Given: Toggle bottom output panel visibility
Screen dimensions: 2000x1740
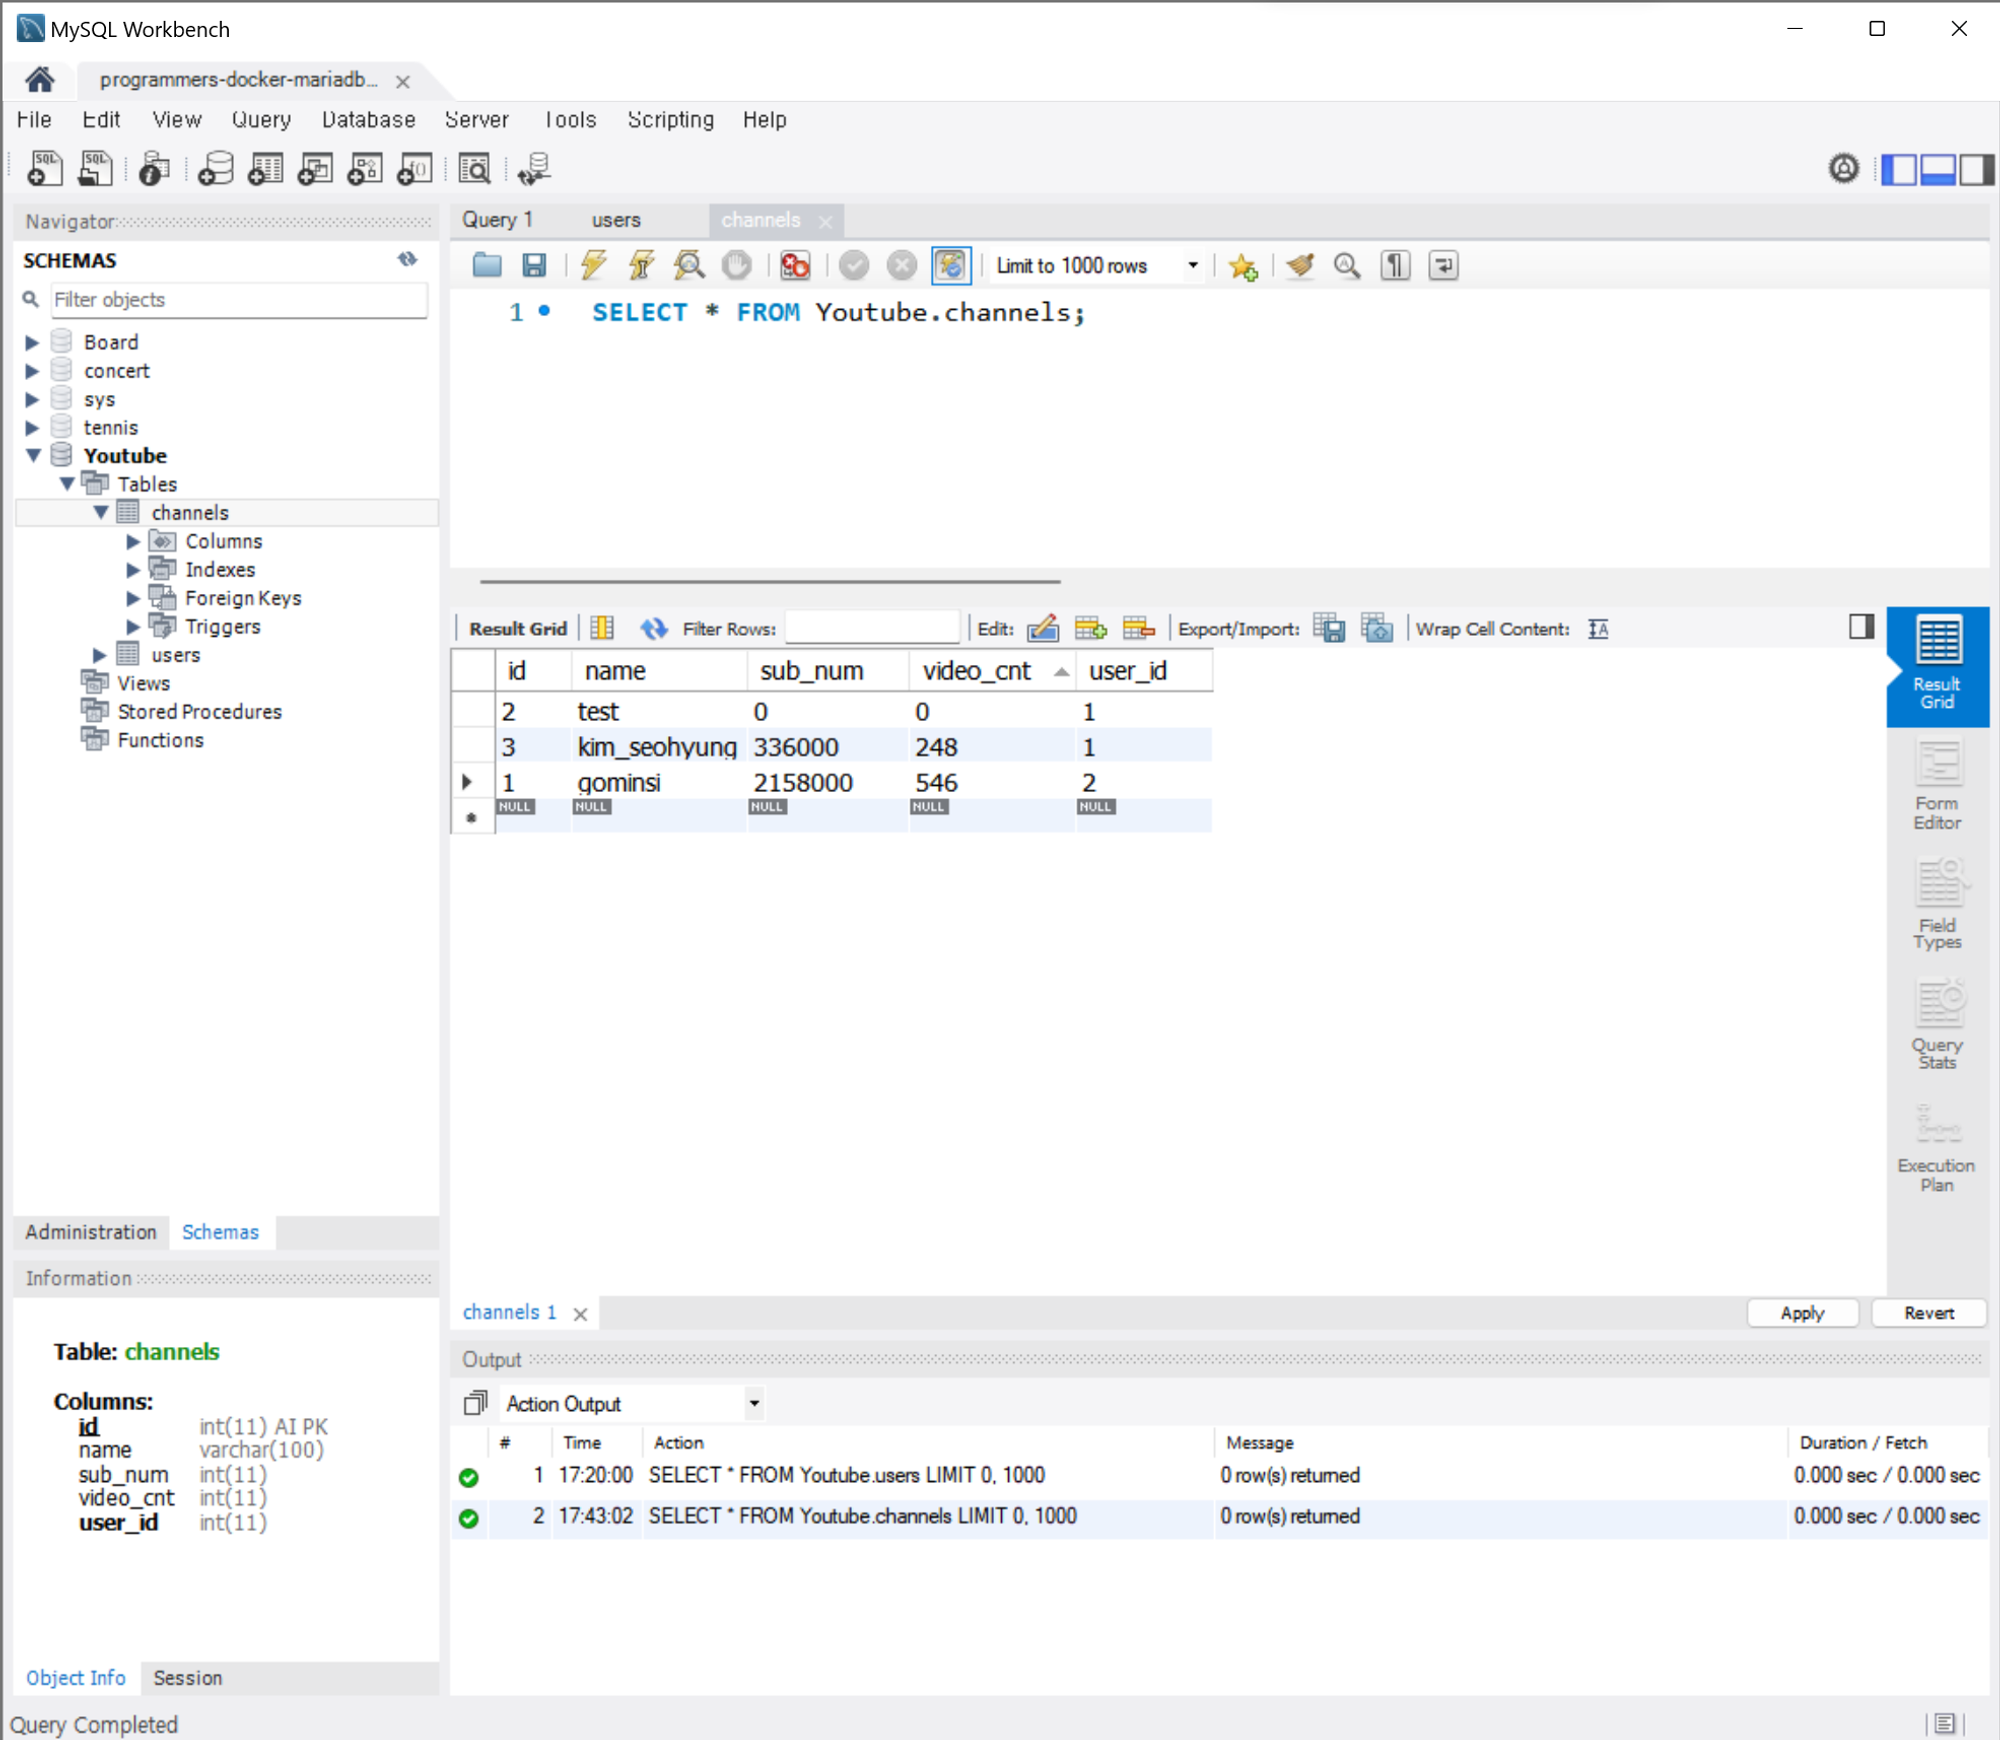Looking at the screenshot, I should pos(1938,169).
